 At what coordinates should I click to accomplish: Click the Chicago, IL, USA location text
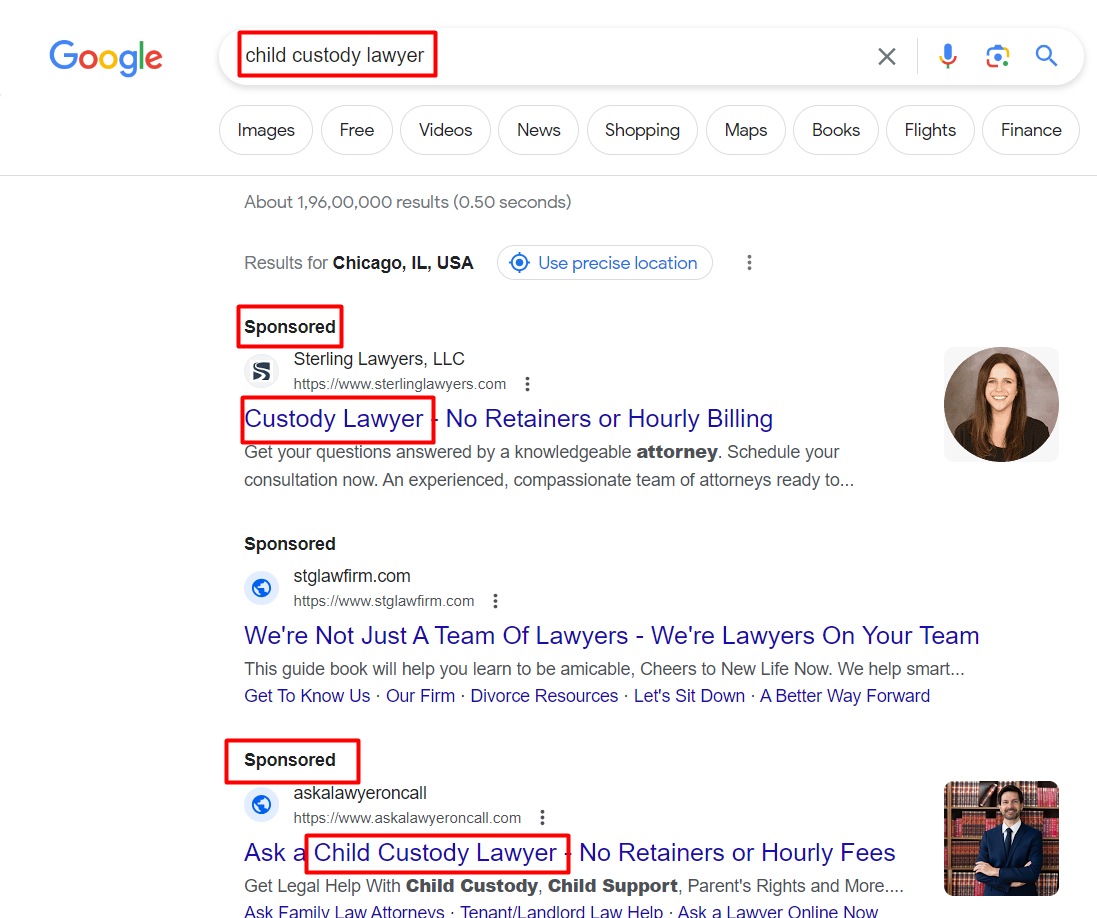pos(403,263)
